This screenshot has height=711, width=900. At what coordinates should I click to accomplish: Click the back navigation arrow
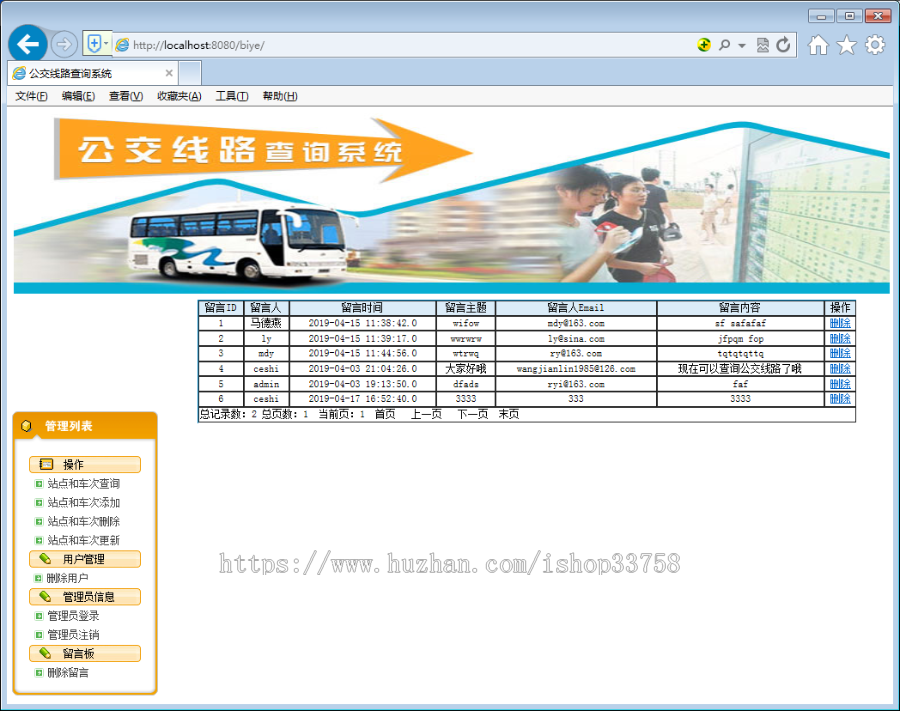(x=28, y=43)
